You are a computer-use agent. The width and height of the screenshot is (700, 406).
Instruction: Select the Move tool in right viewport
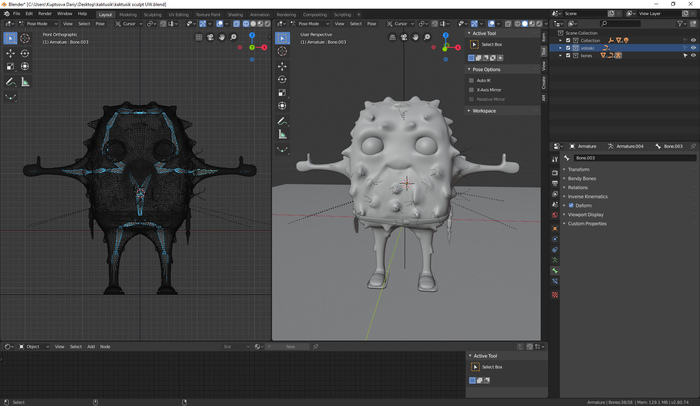(x=282, y=65)
